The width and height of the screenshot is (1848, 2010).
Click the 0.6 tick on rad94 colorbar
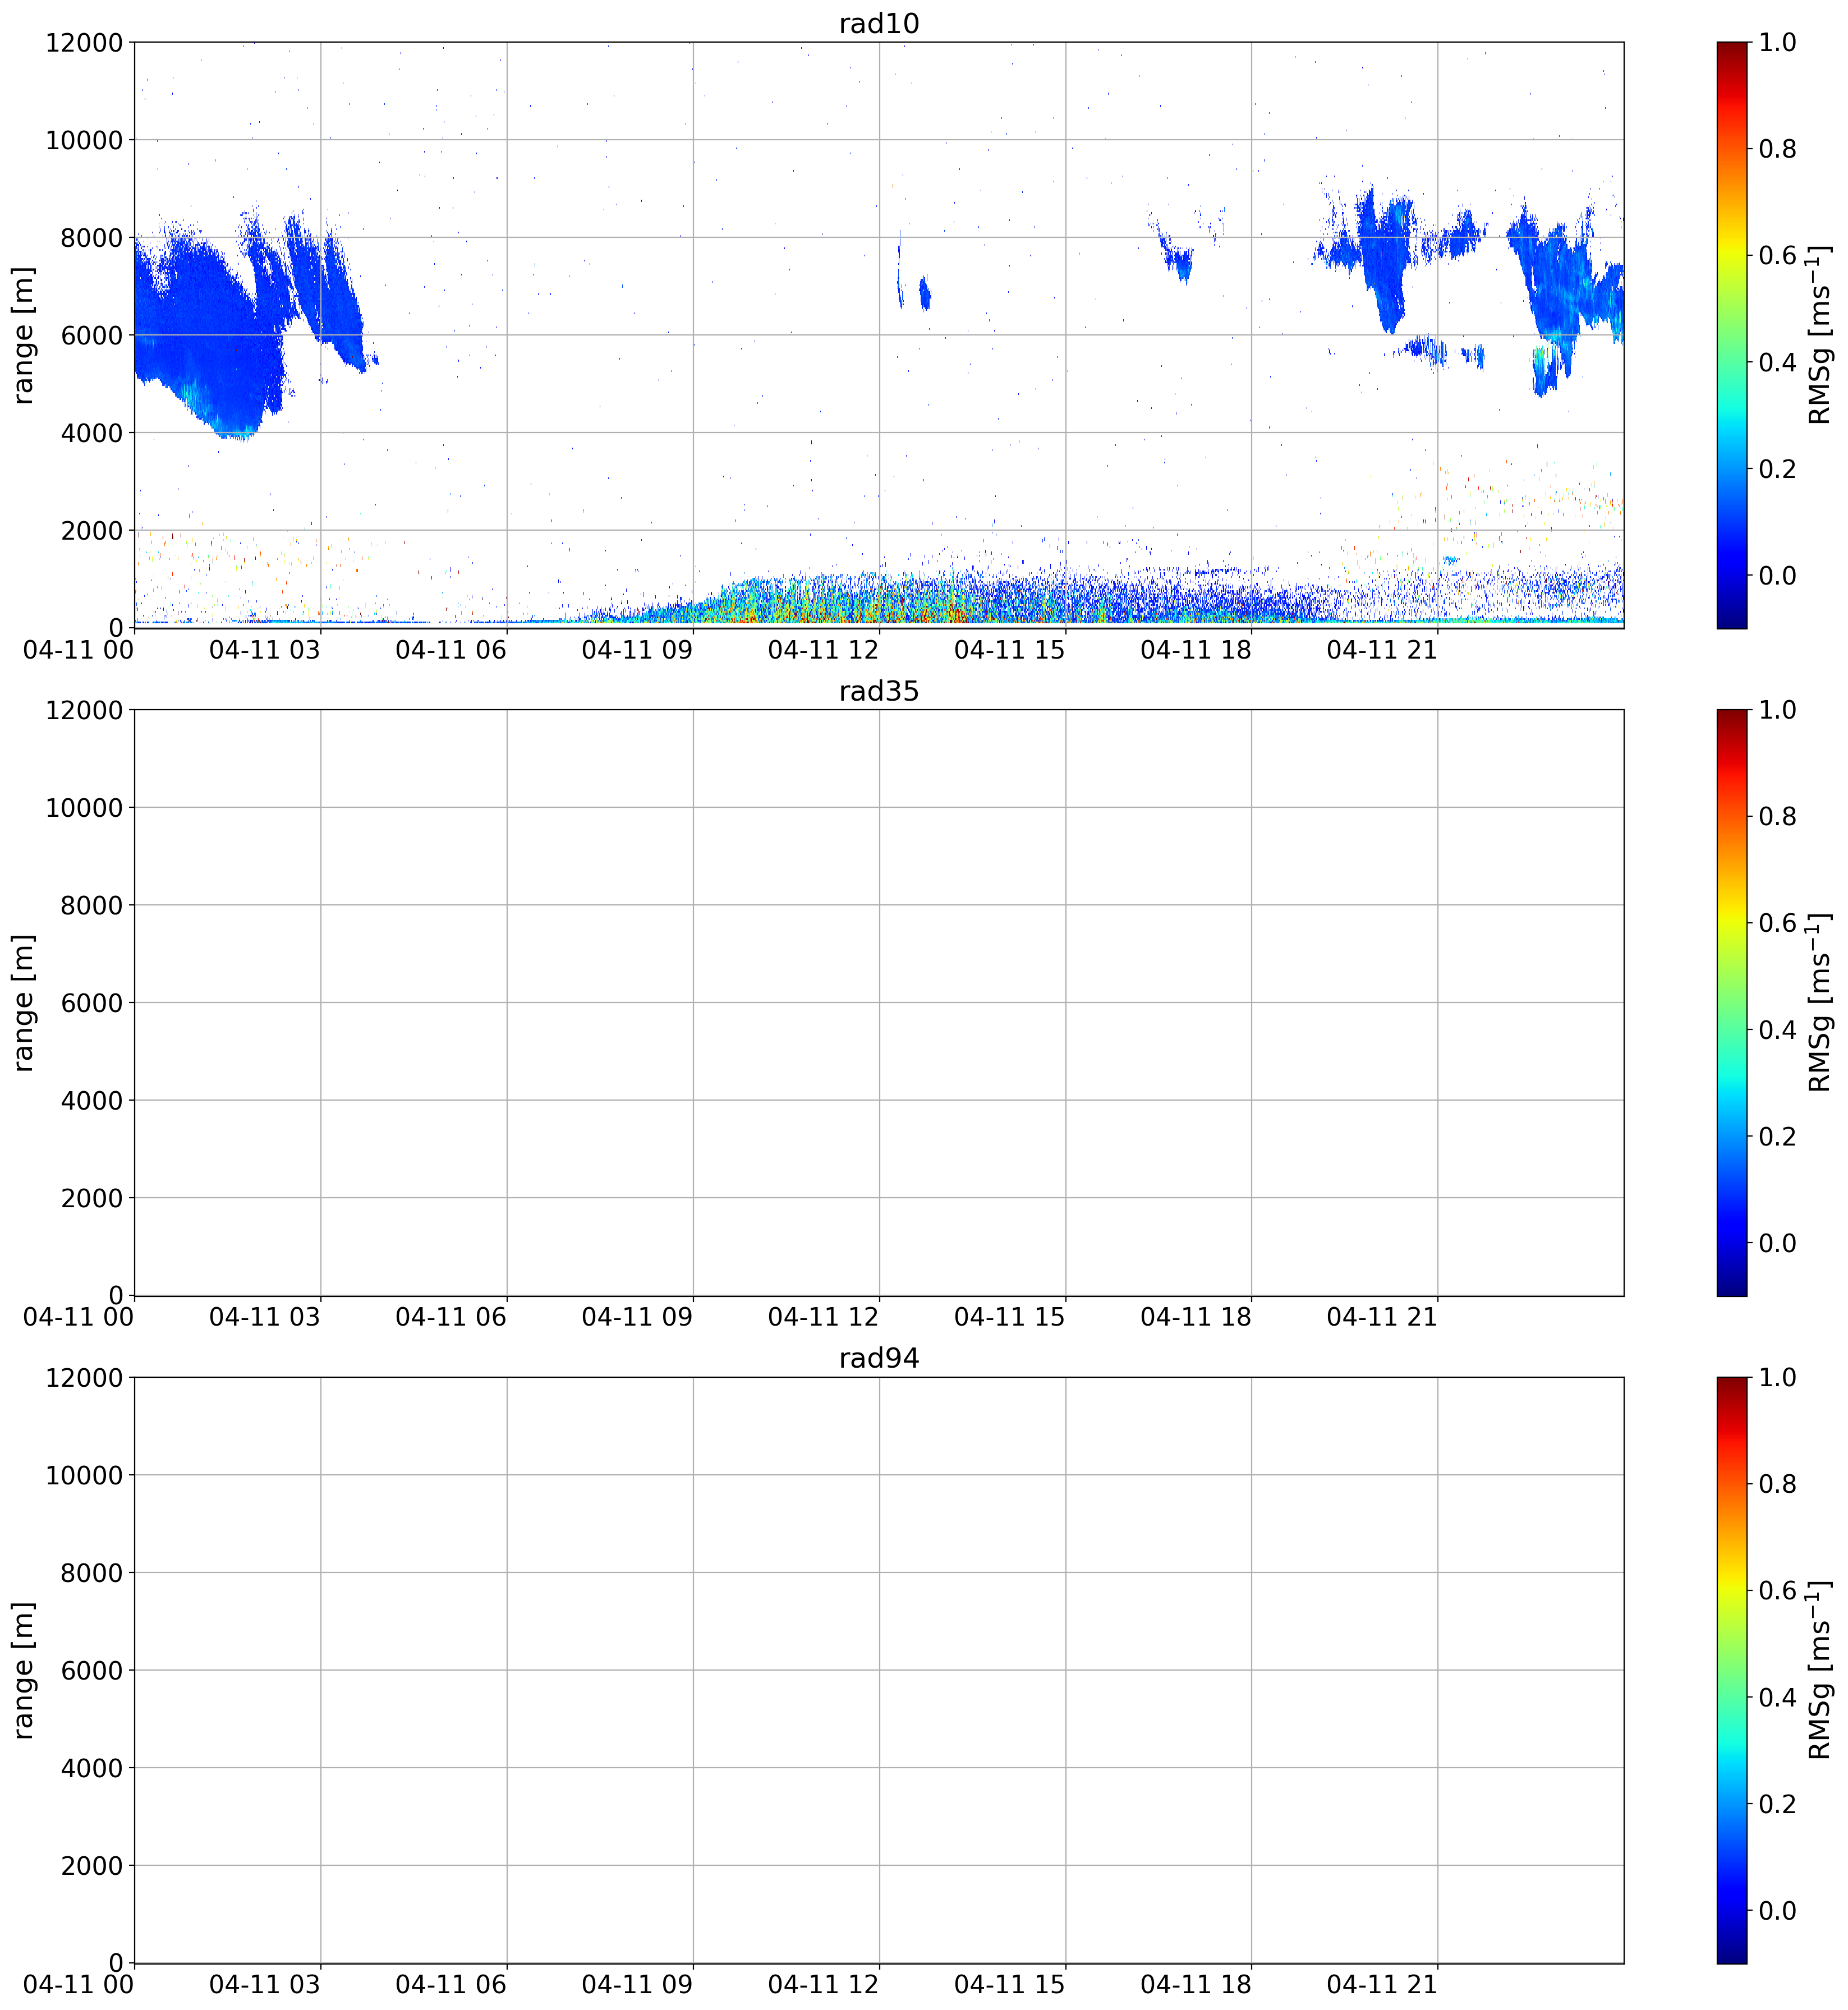(x=1778, y=1590)
